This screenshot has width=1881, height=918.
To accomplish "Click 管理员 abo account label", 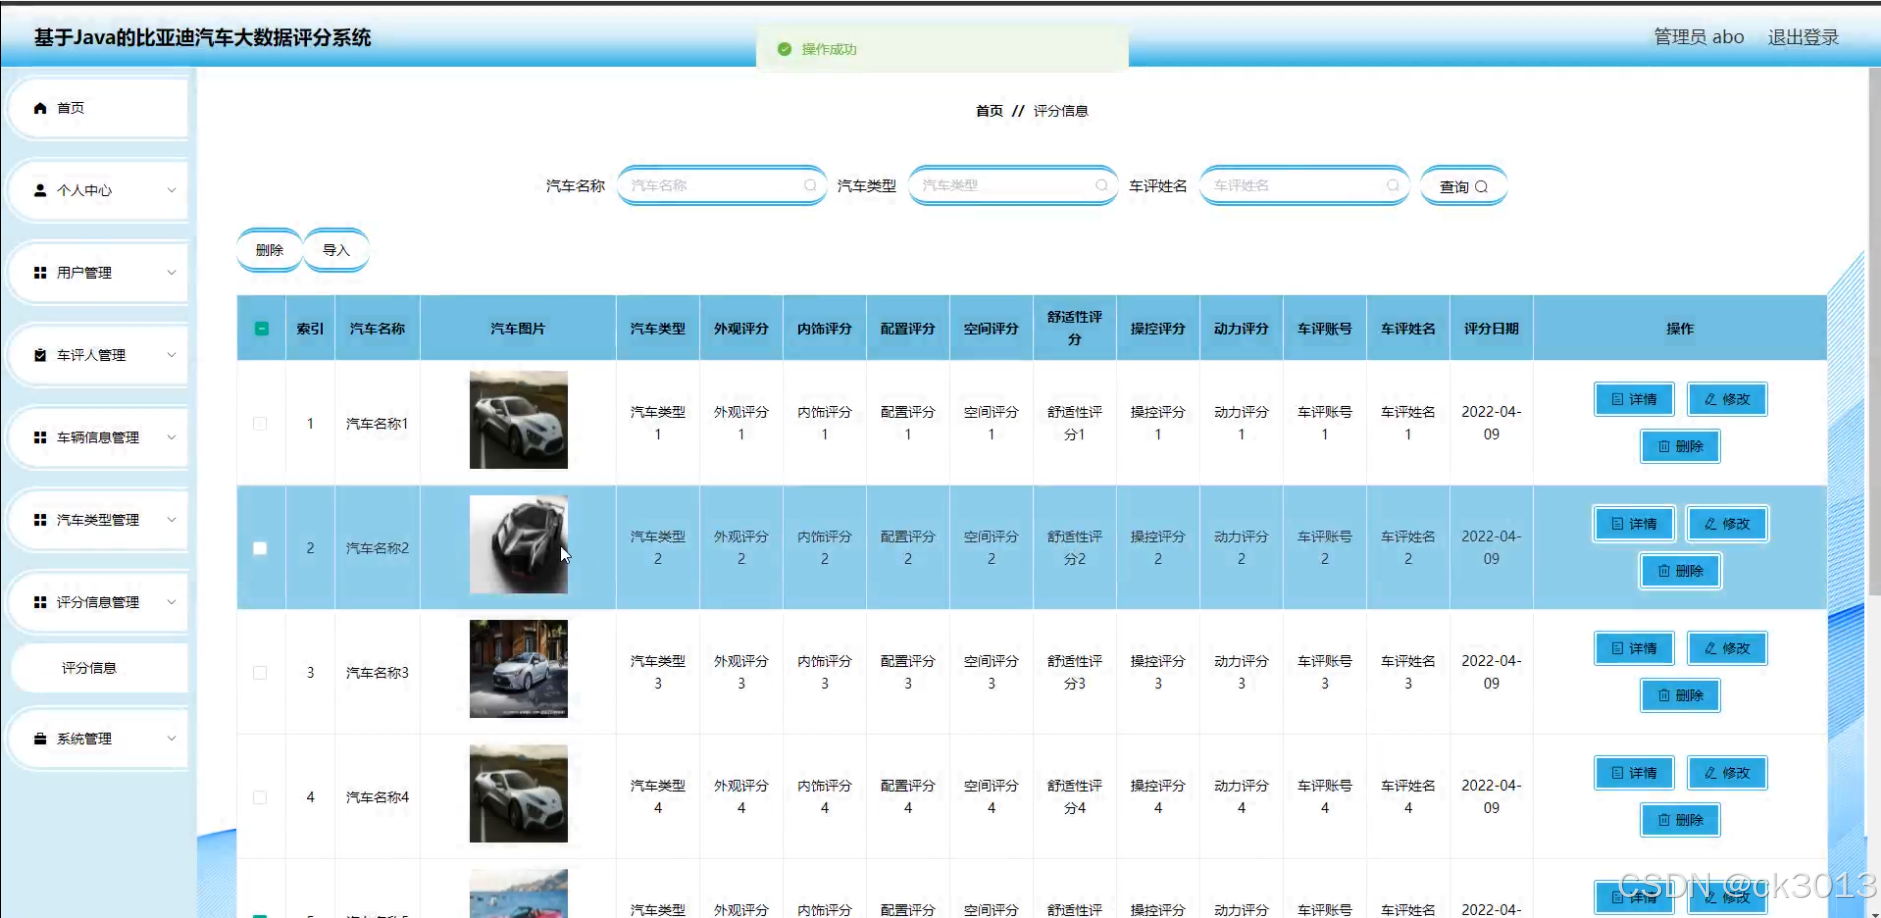I will click(x=1698, y=37).
